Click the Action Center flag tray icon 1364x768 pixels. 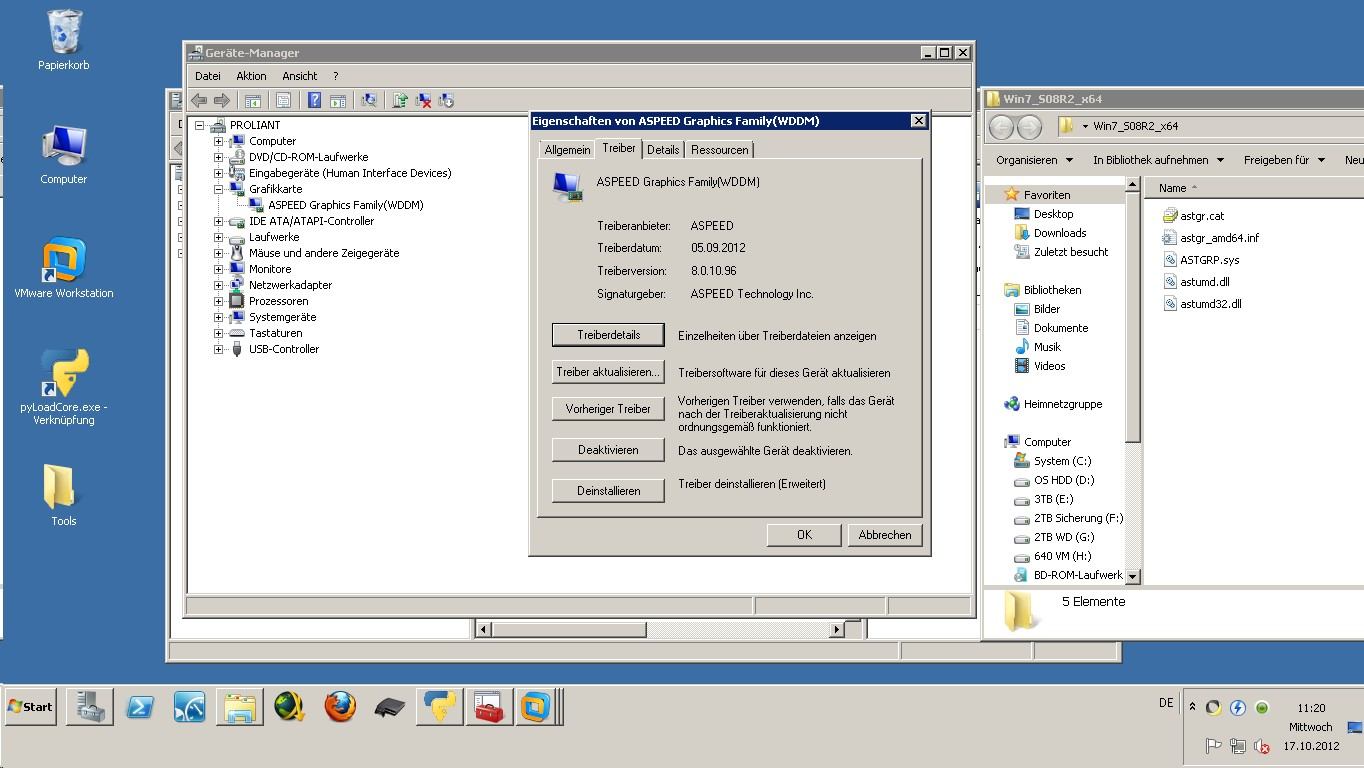(x=1214, y=746)
